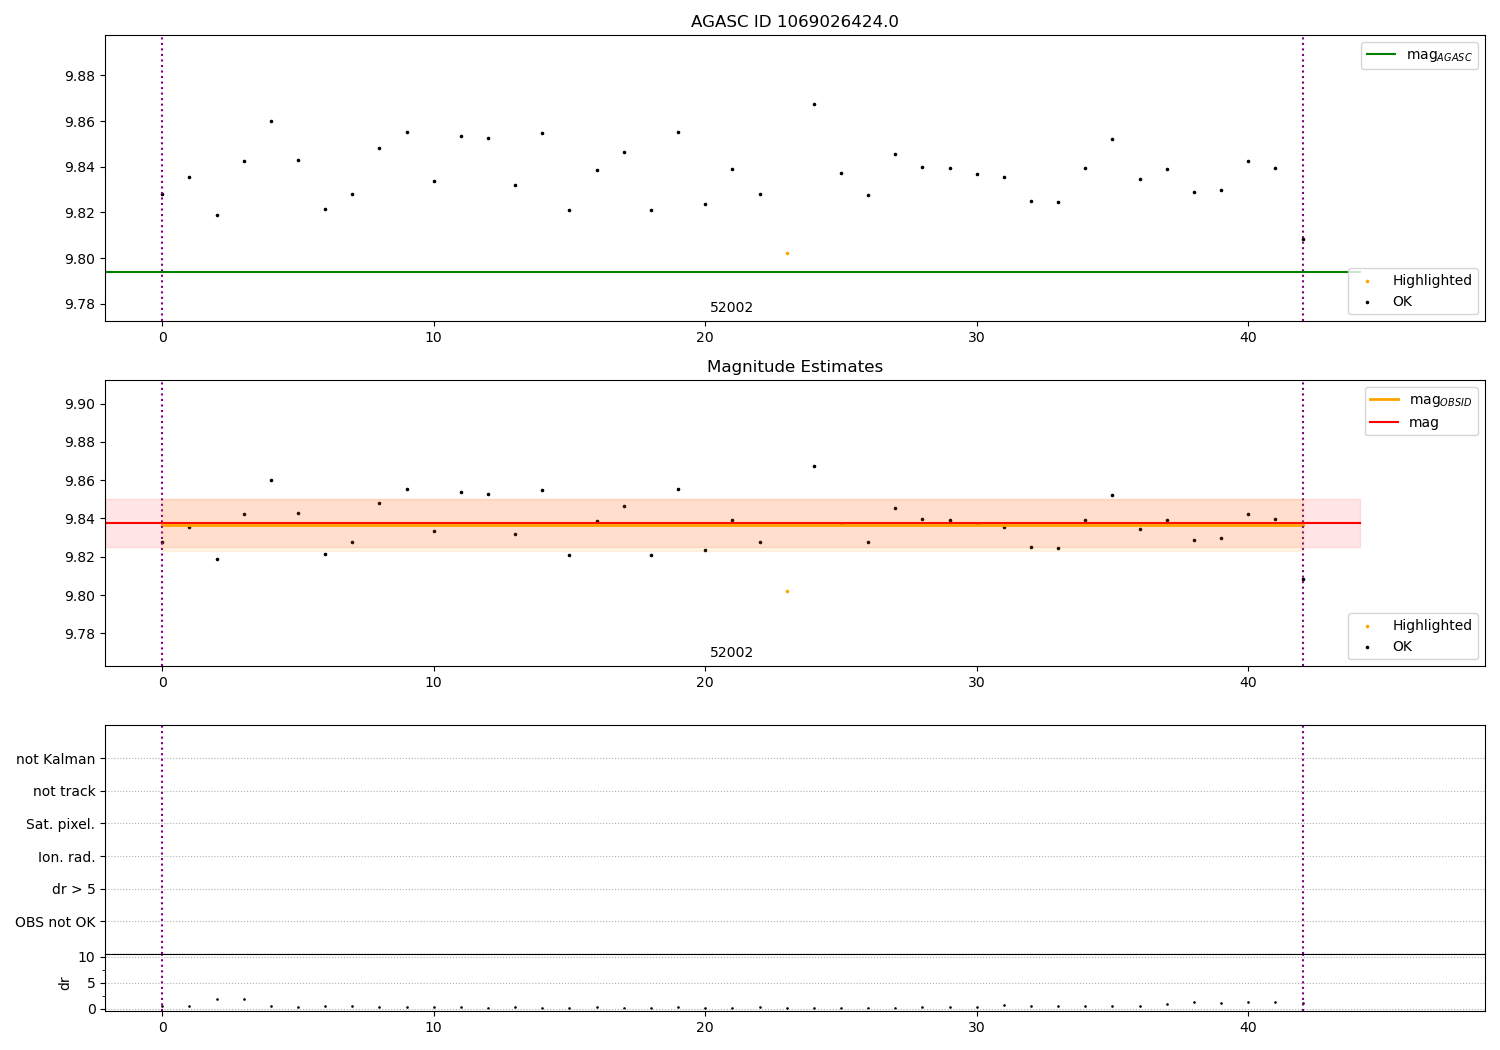
Task: Click the orange highlighted point in the top plot
Action: (787, 253)
